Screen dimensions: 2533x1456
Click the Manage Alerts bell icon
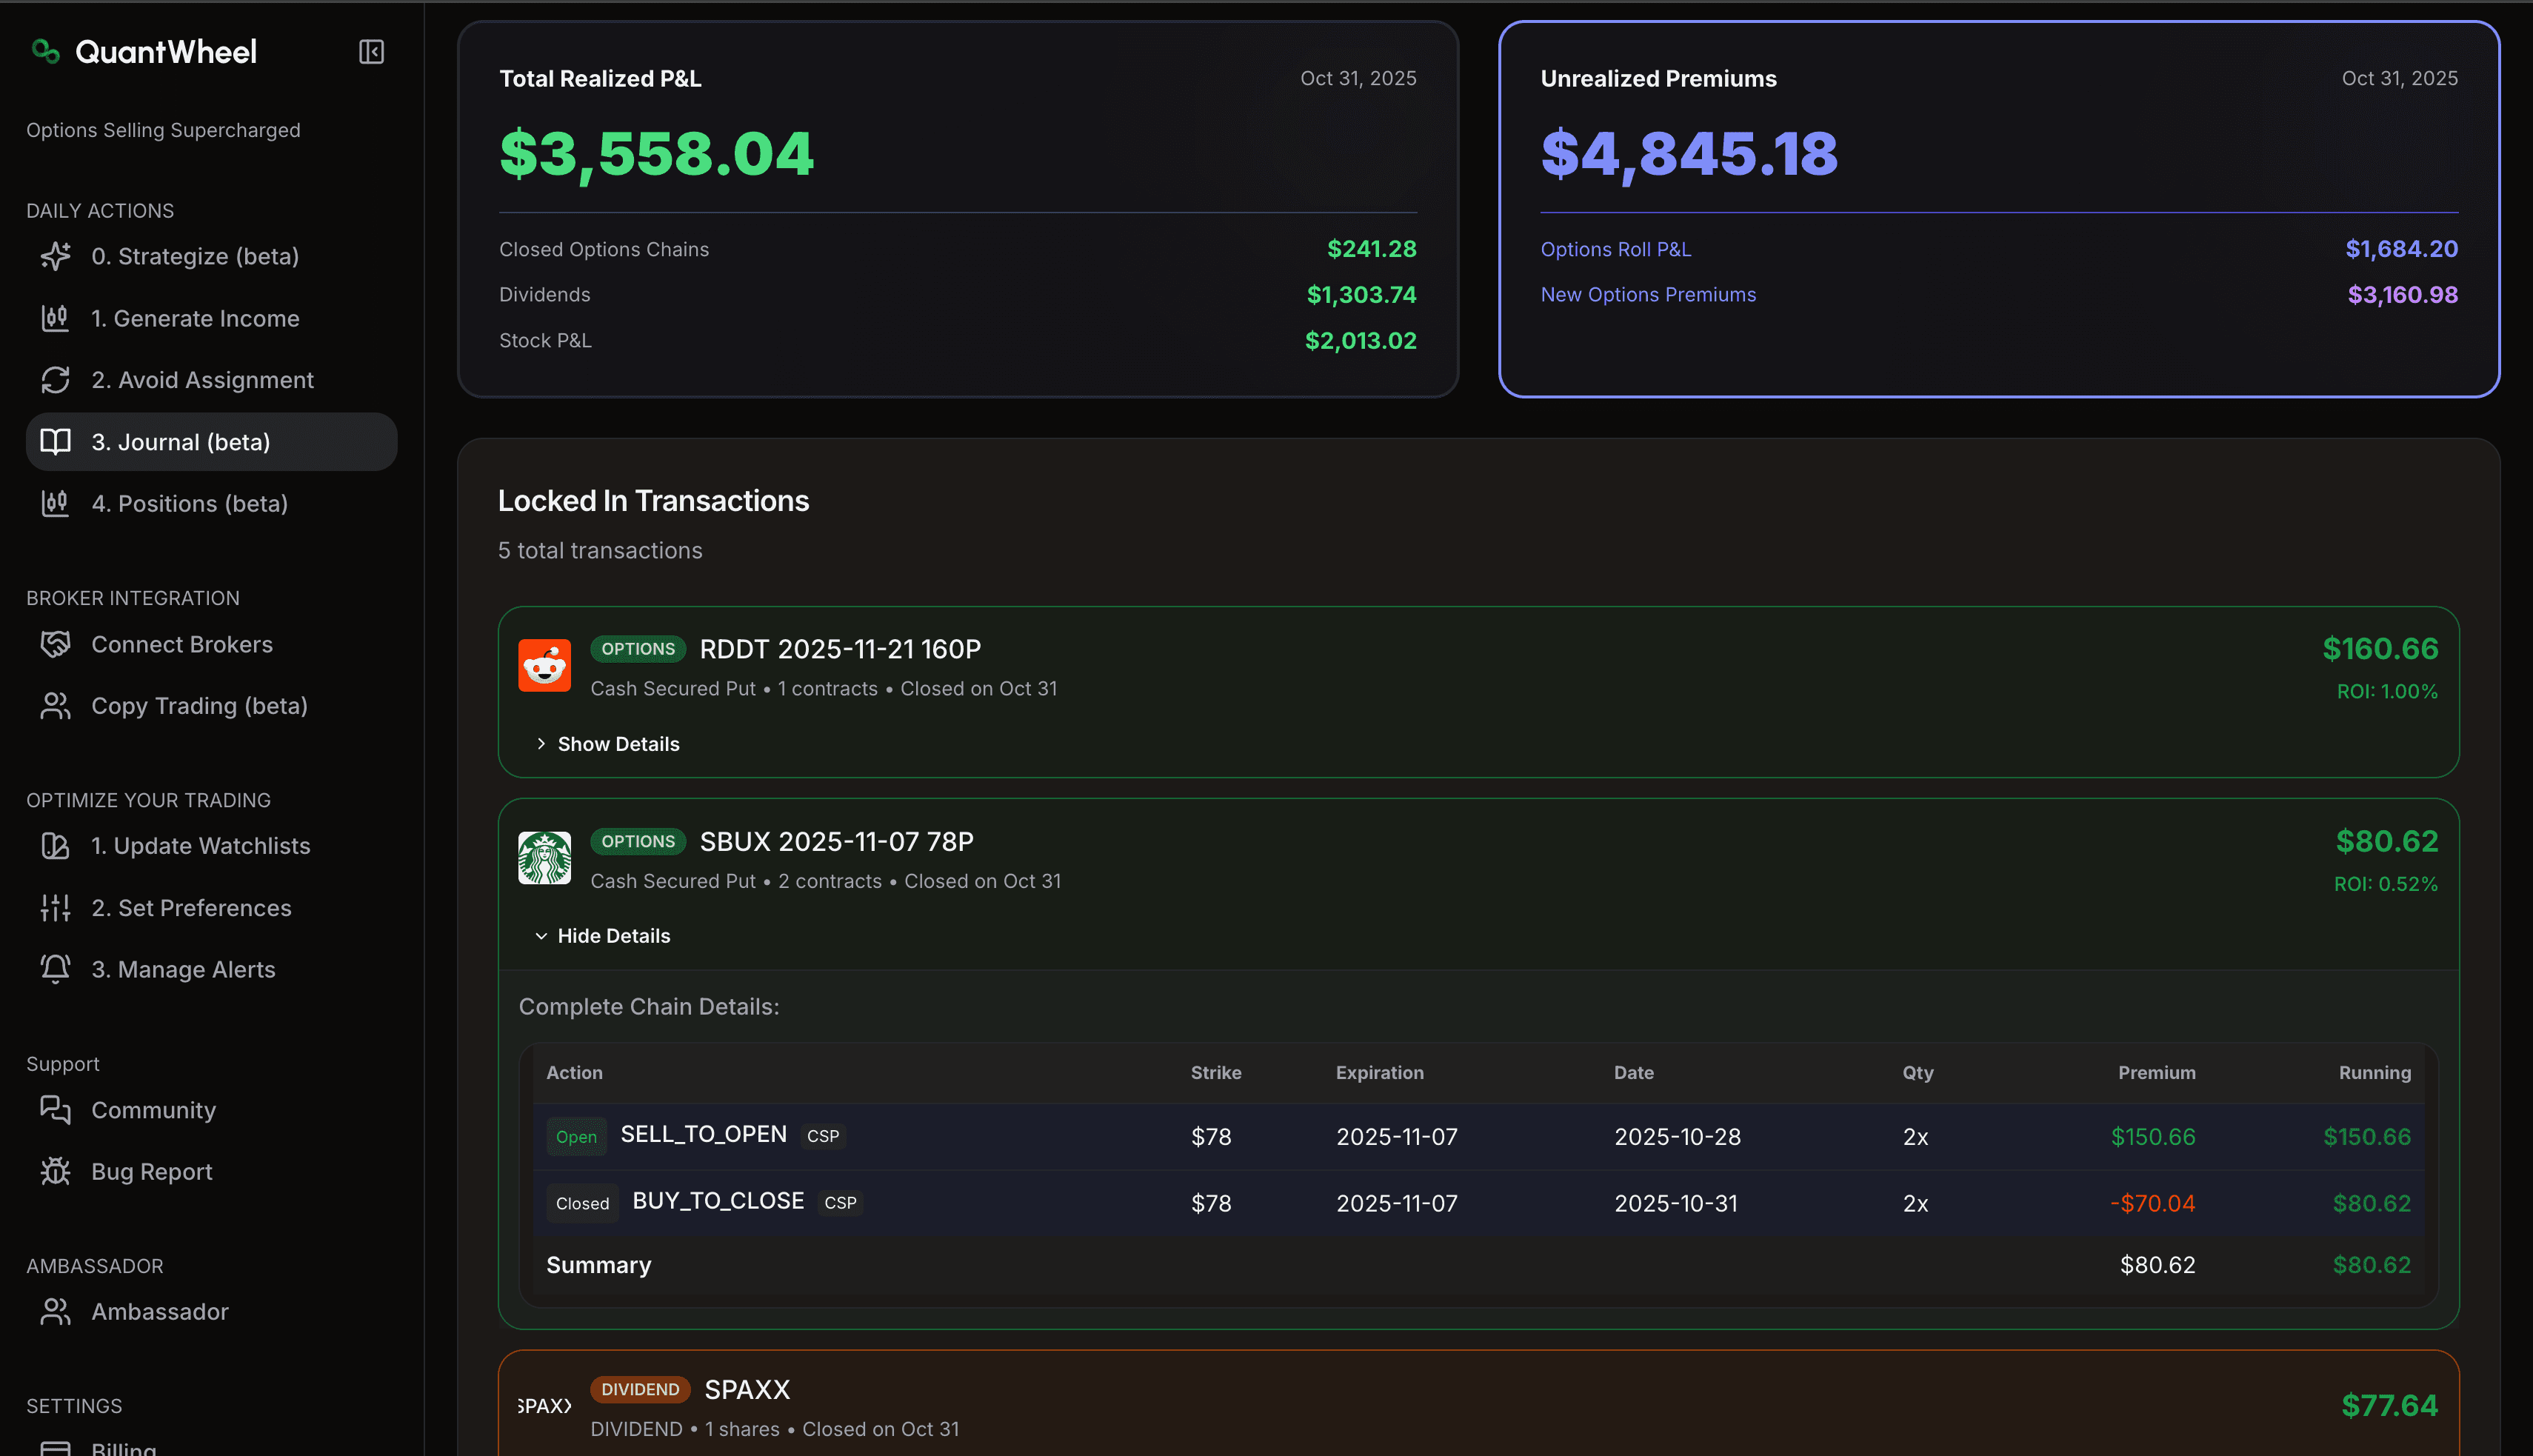coord(55,969)
